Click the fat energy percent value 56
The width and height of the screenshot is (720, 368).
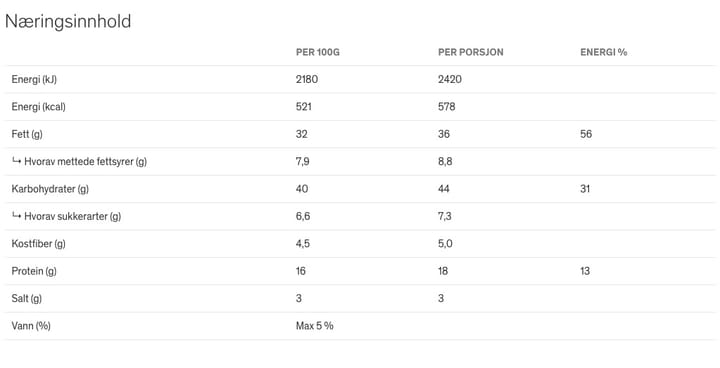coord(586,134)
